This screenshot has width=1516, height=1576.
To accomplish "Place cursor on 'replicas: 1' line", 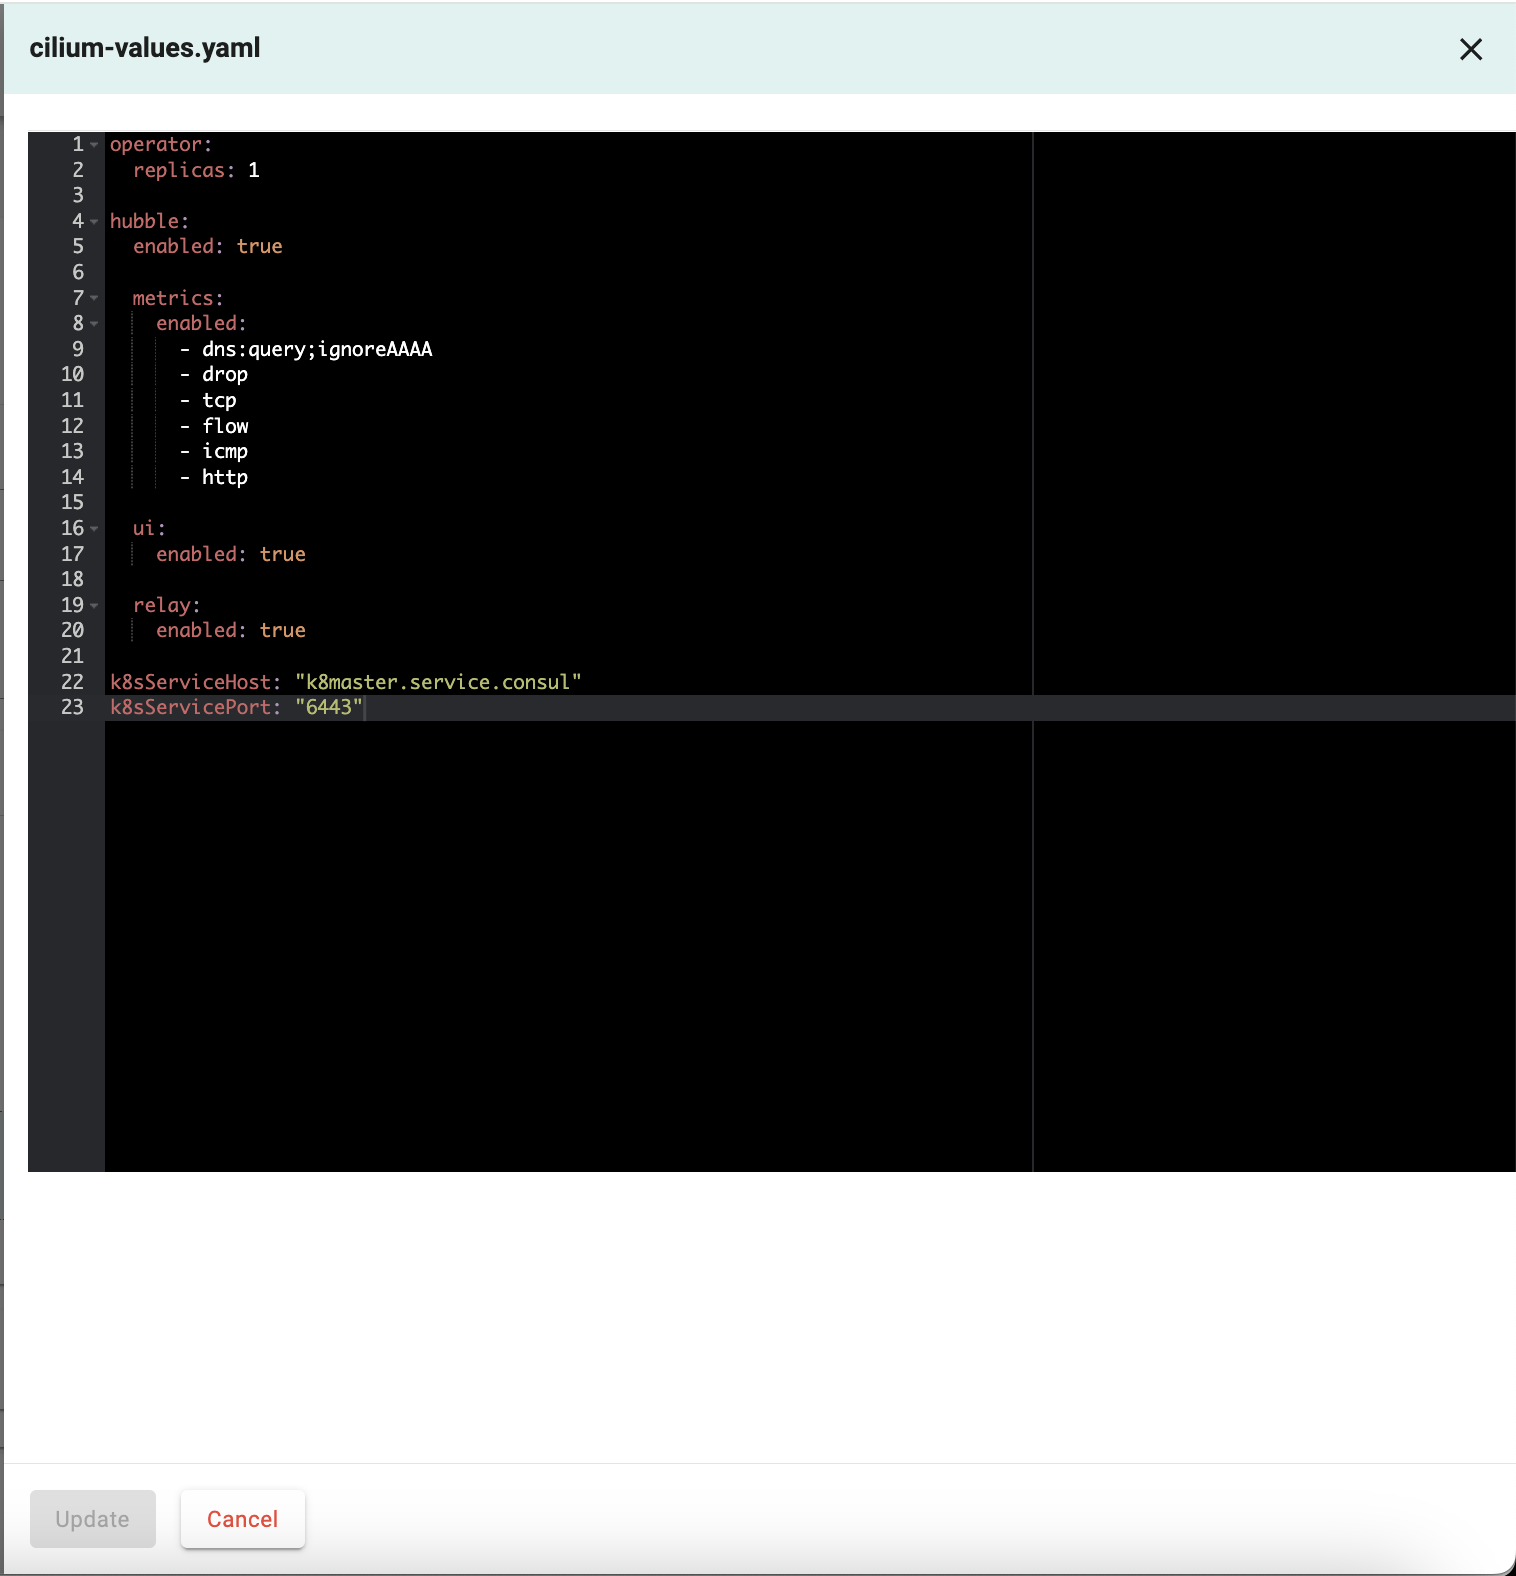I will pos(196,170).
